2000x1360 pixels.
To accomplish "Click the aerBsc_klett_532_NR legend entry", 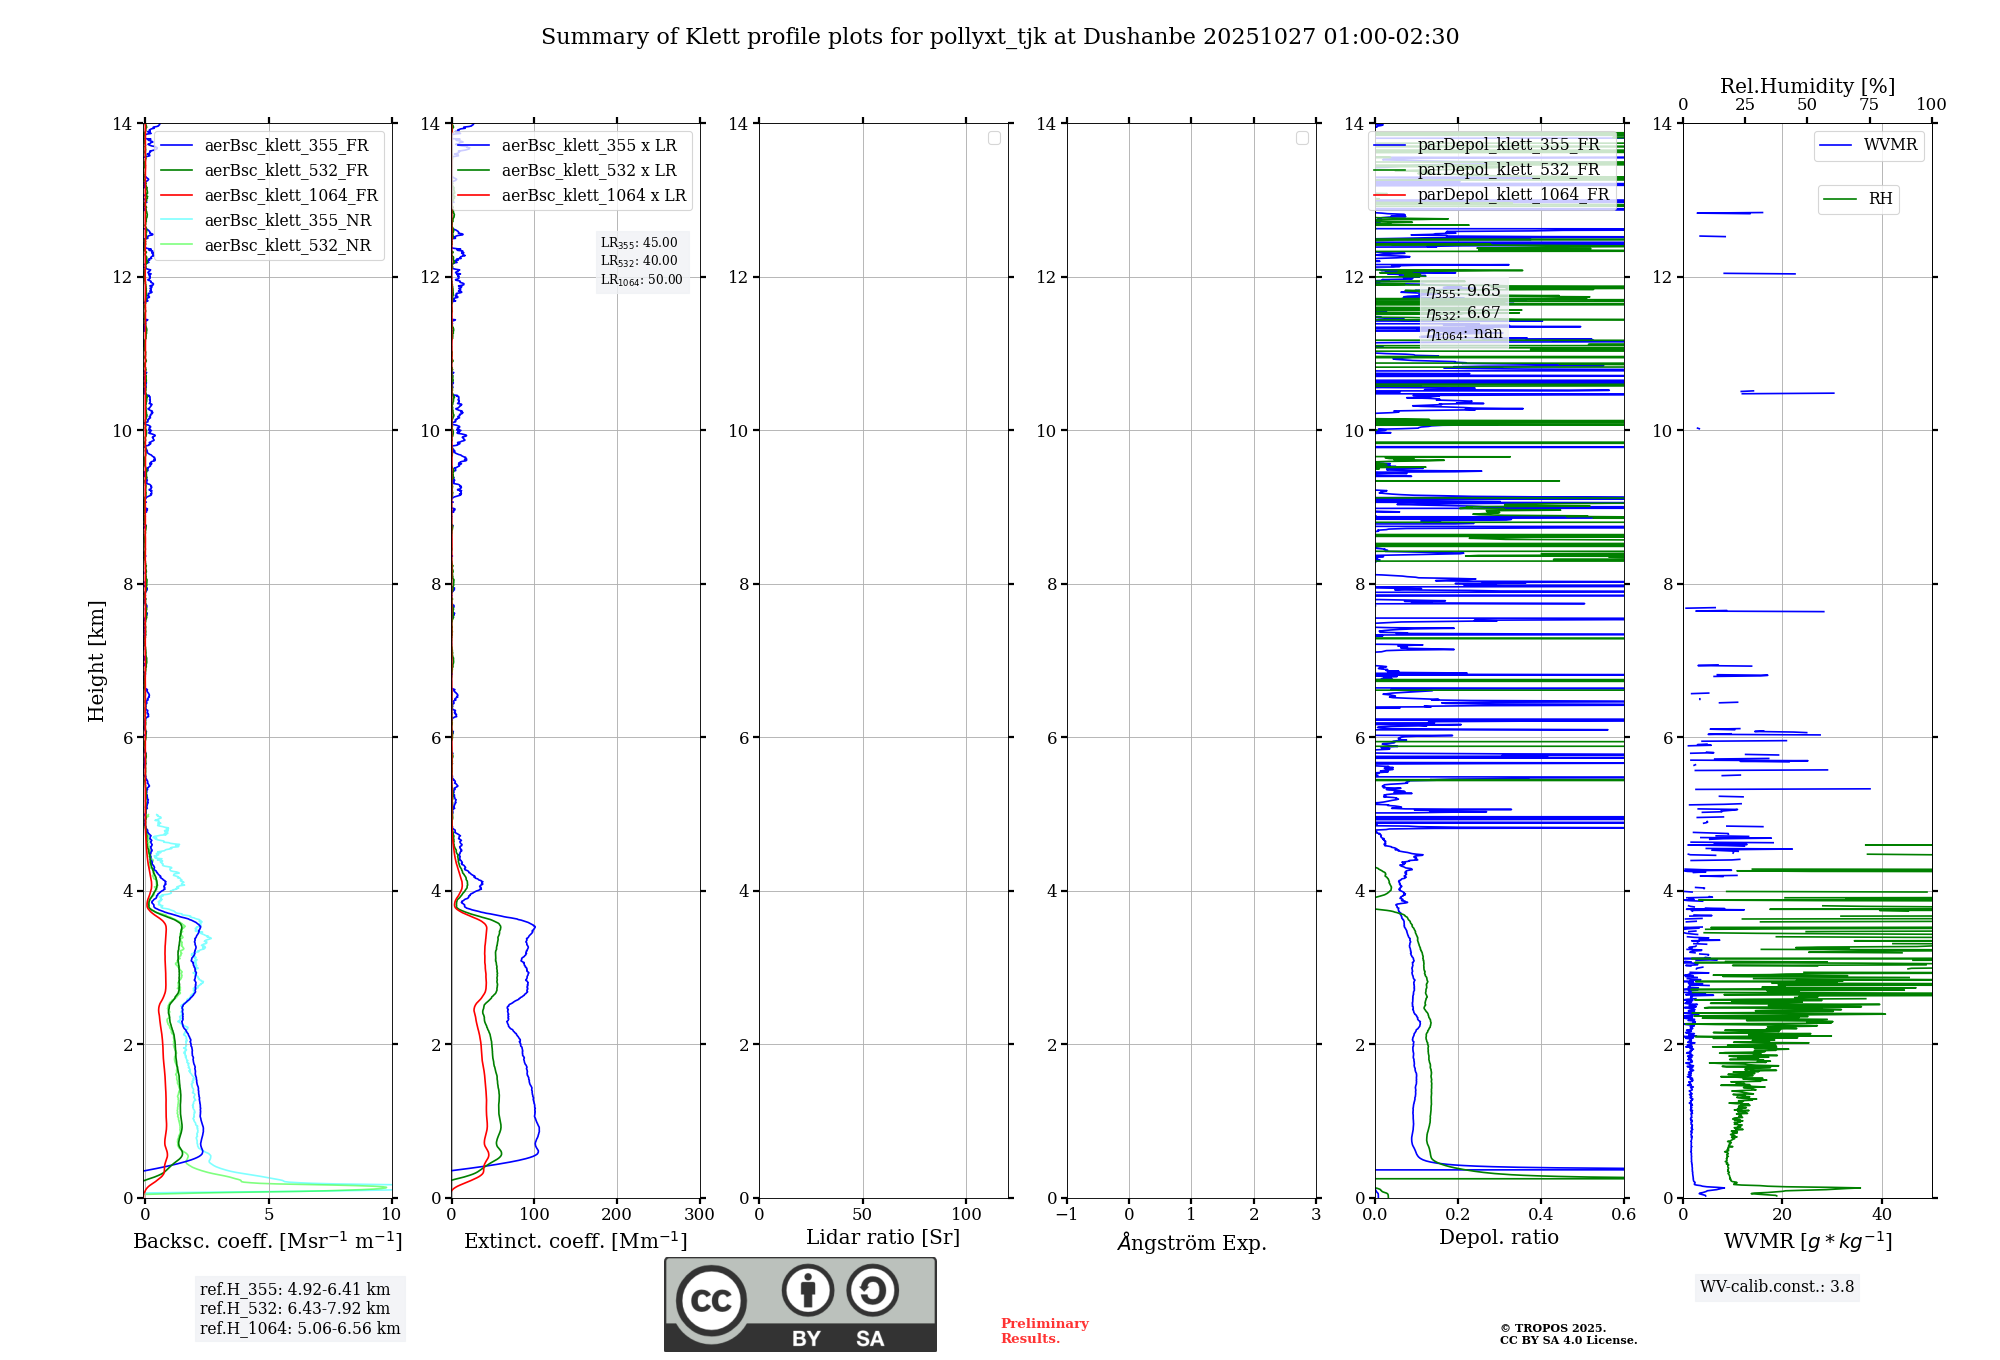I will 287,246.
